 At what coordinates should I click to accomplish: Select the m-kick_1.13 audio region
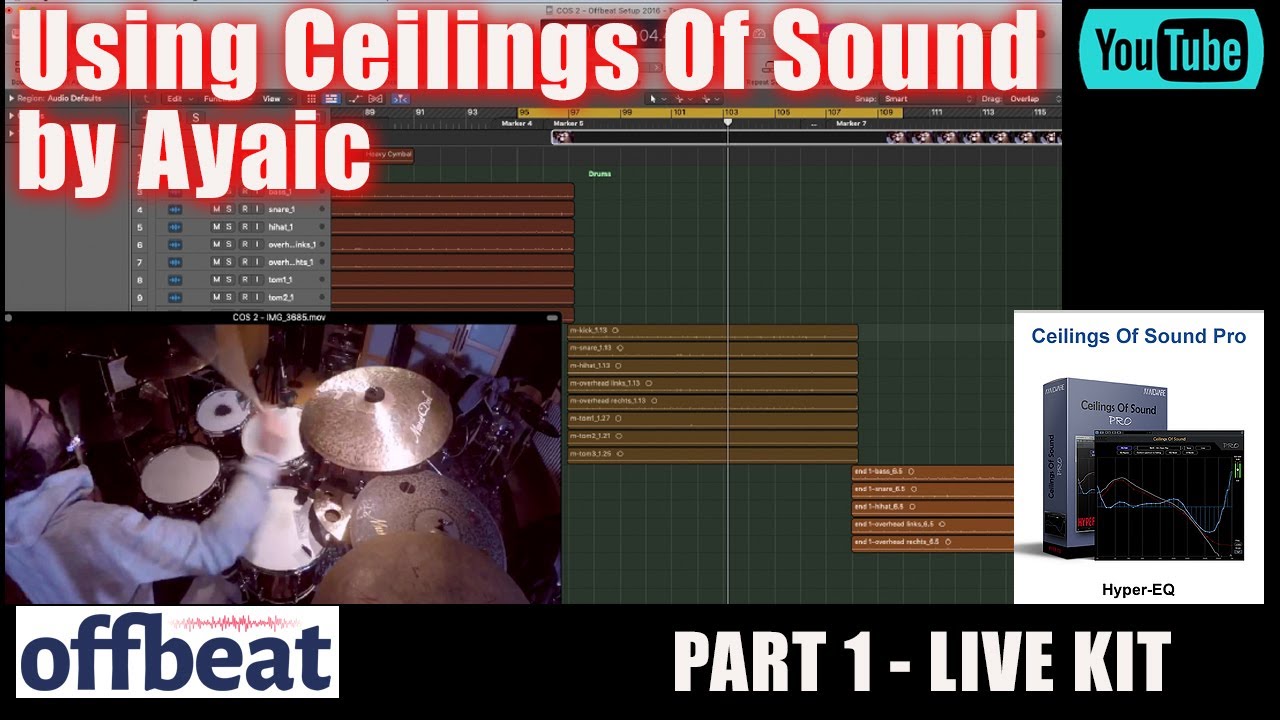coord(712,330)
